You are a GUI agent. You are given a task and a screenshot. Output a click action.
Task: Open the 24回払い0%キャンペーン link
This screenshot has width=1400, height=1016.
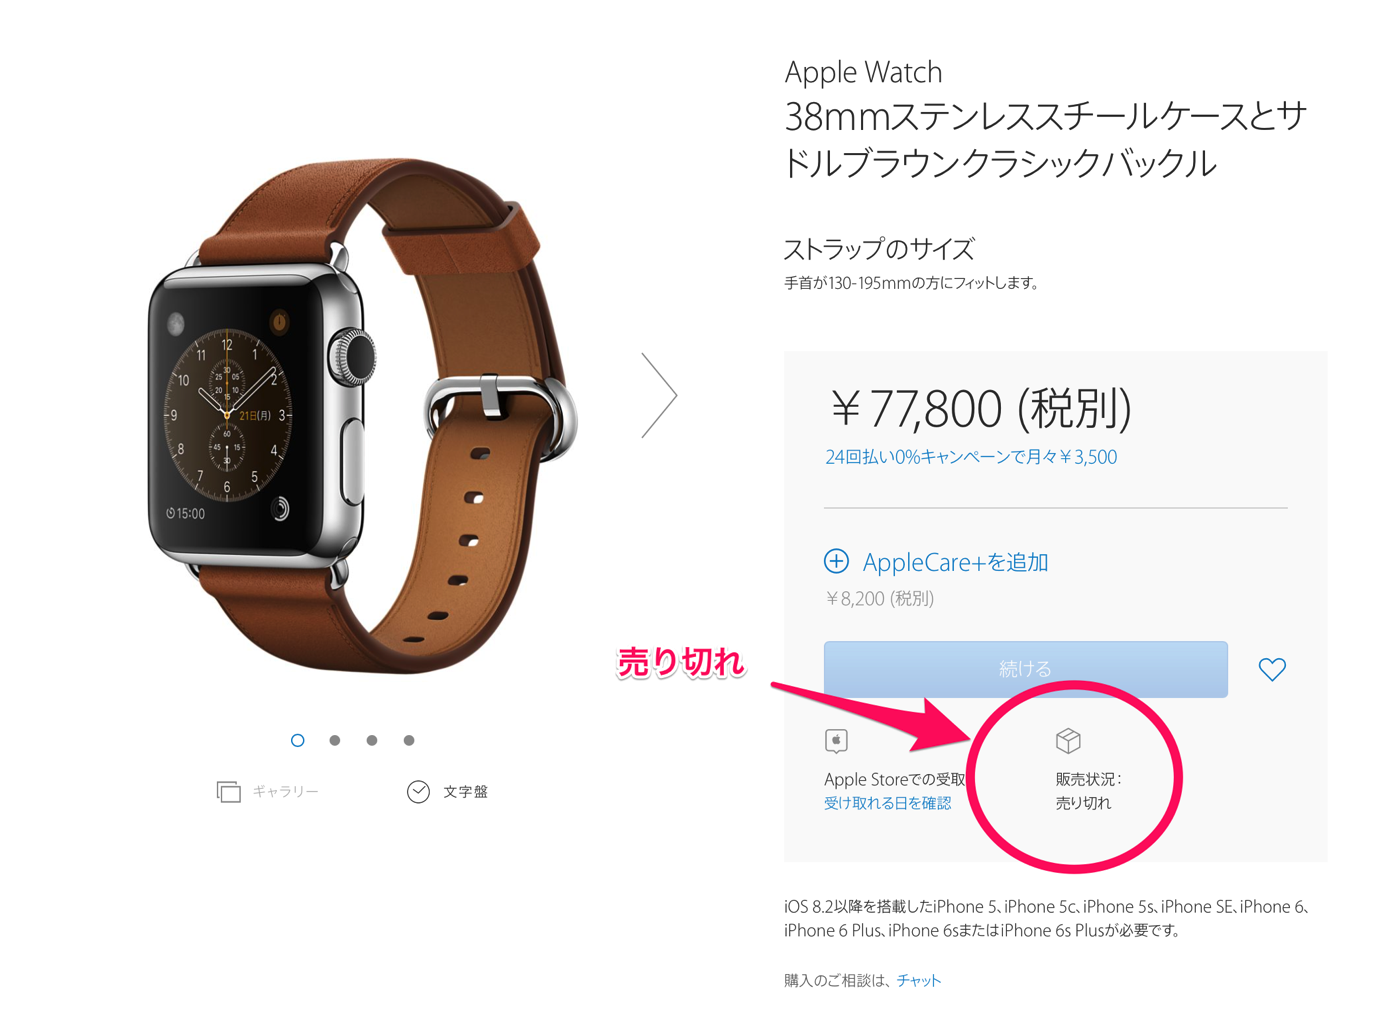(x=971, y=457)
